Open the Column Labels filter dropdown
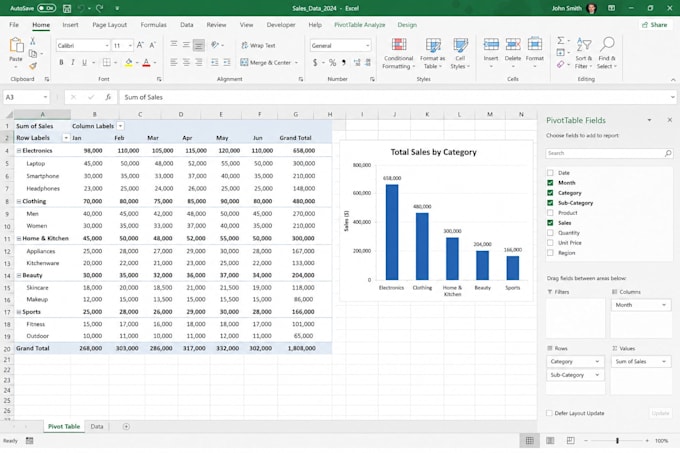 (120, 126)
